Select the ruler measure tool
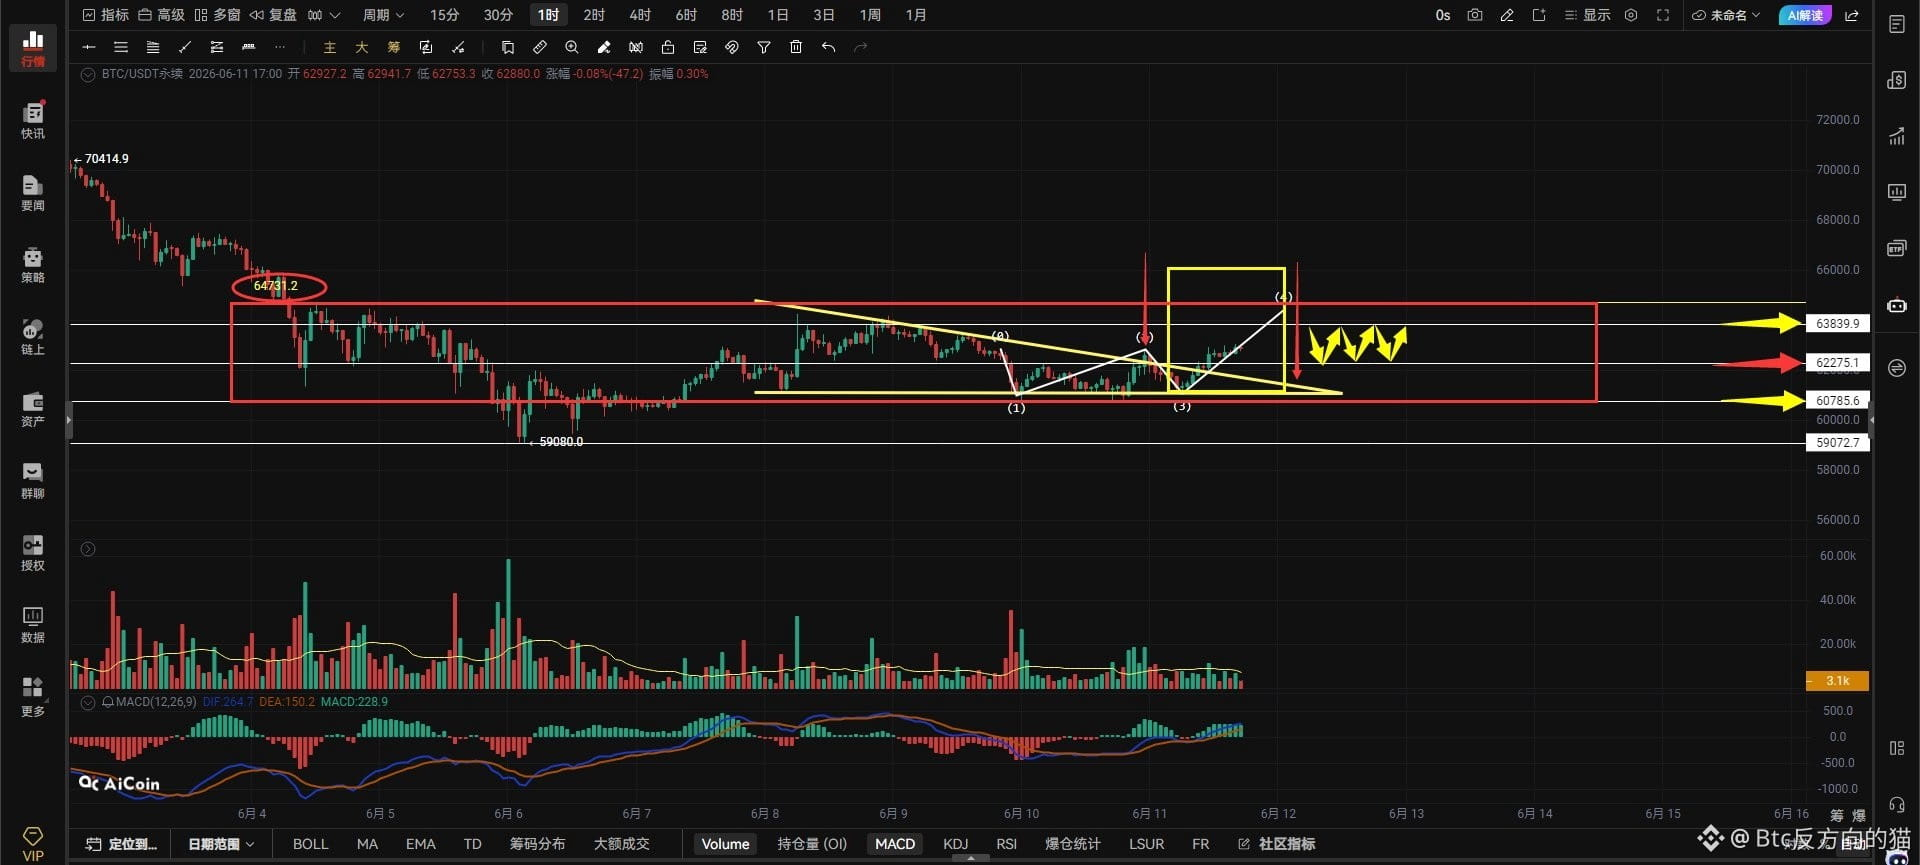Screen dimensions: 1920x865 pos(540,47)
